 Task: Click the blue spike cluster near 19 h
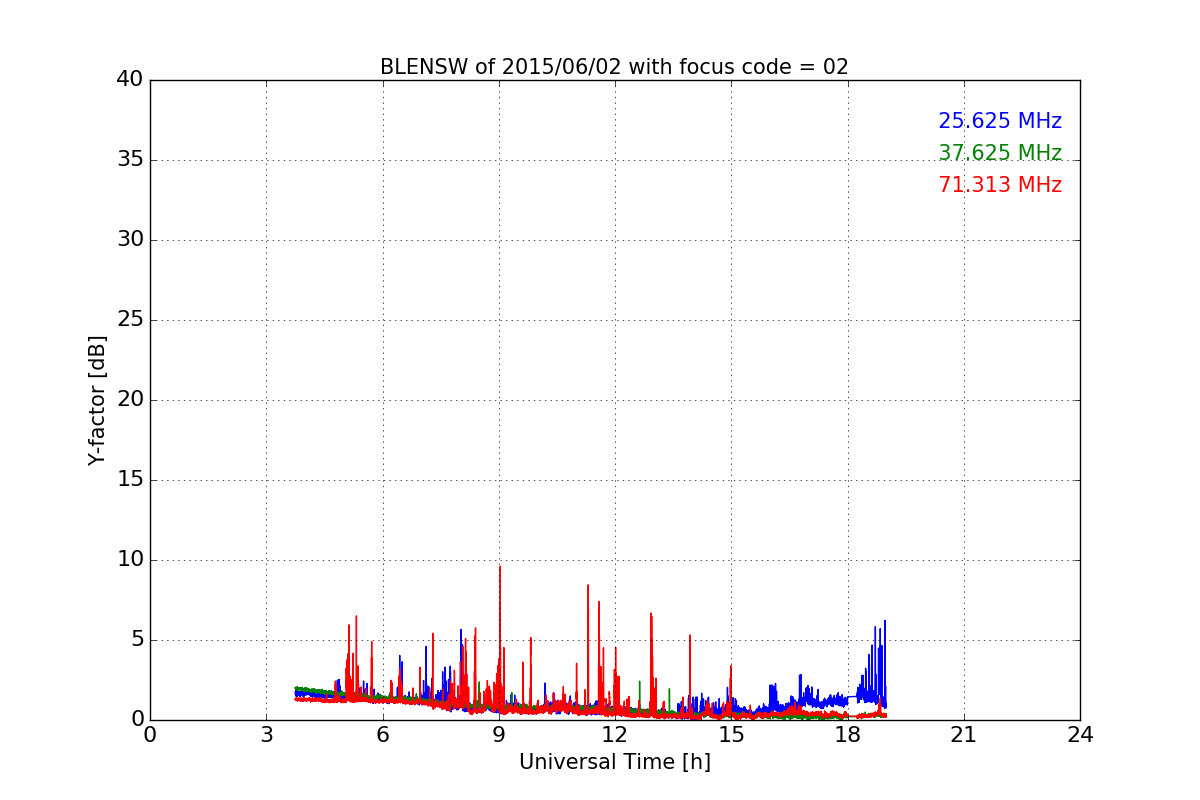click(873, 665)
